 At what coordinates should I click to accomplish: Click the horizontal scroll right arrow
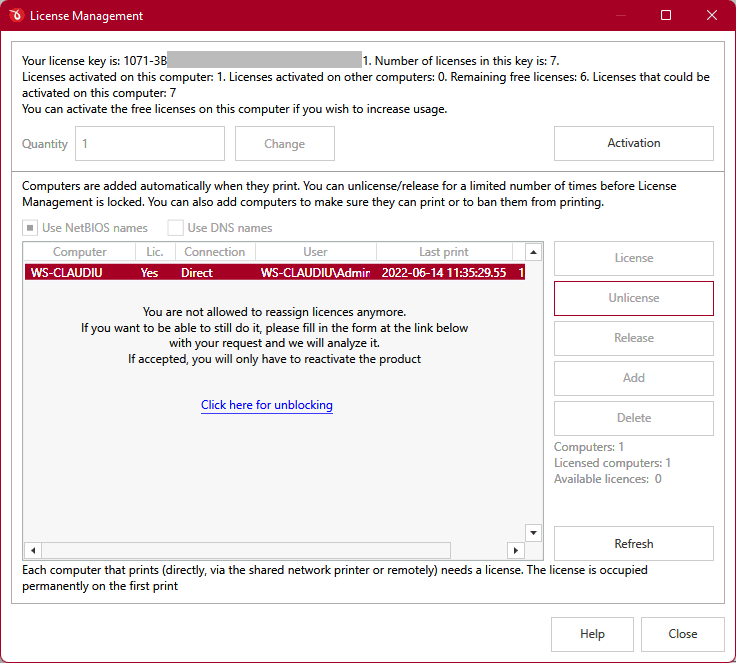click(516, 550)
